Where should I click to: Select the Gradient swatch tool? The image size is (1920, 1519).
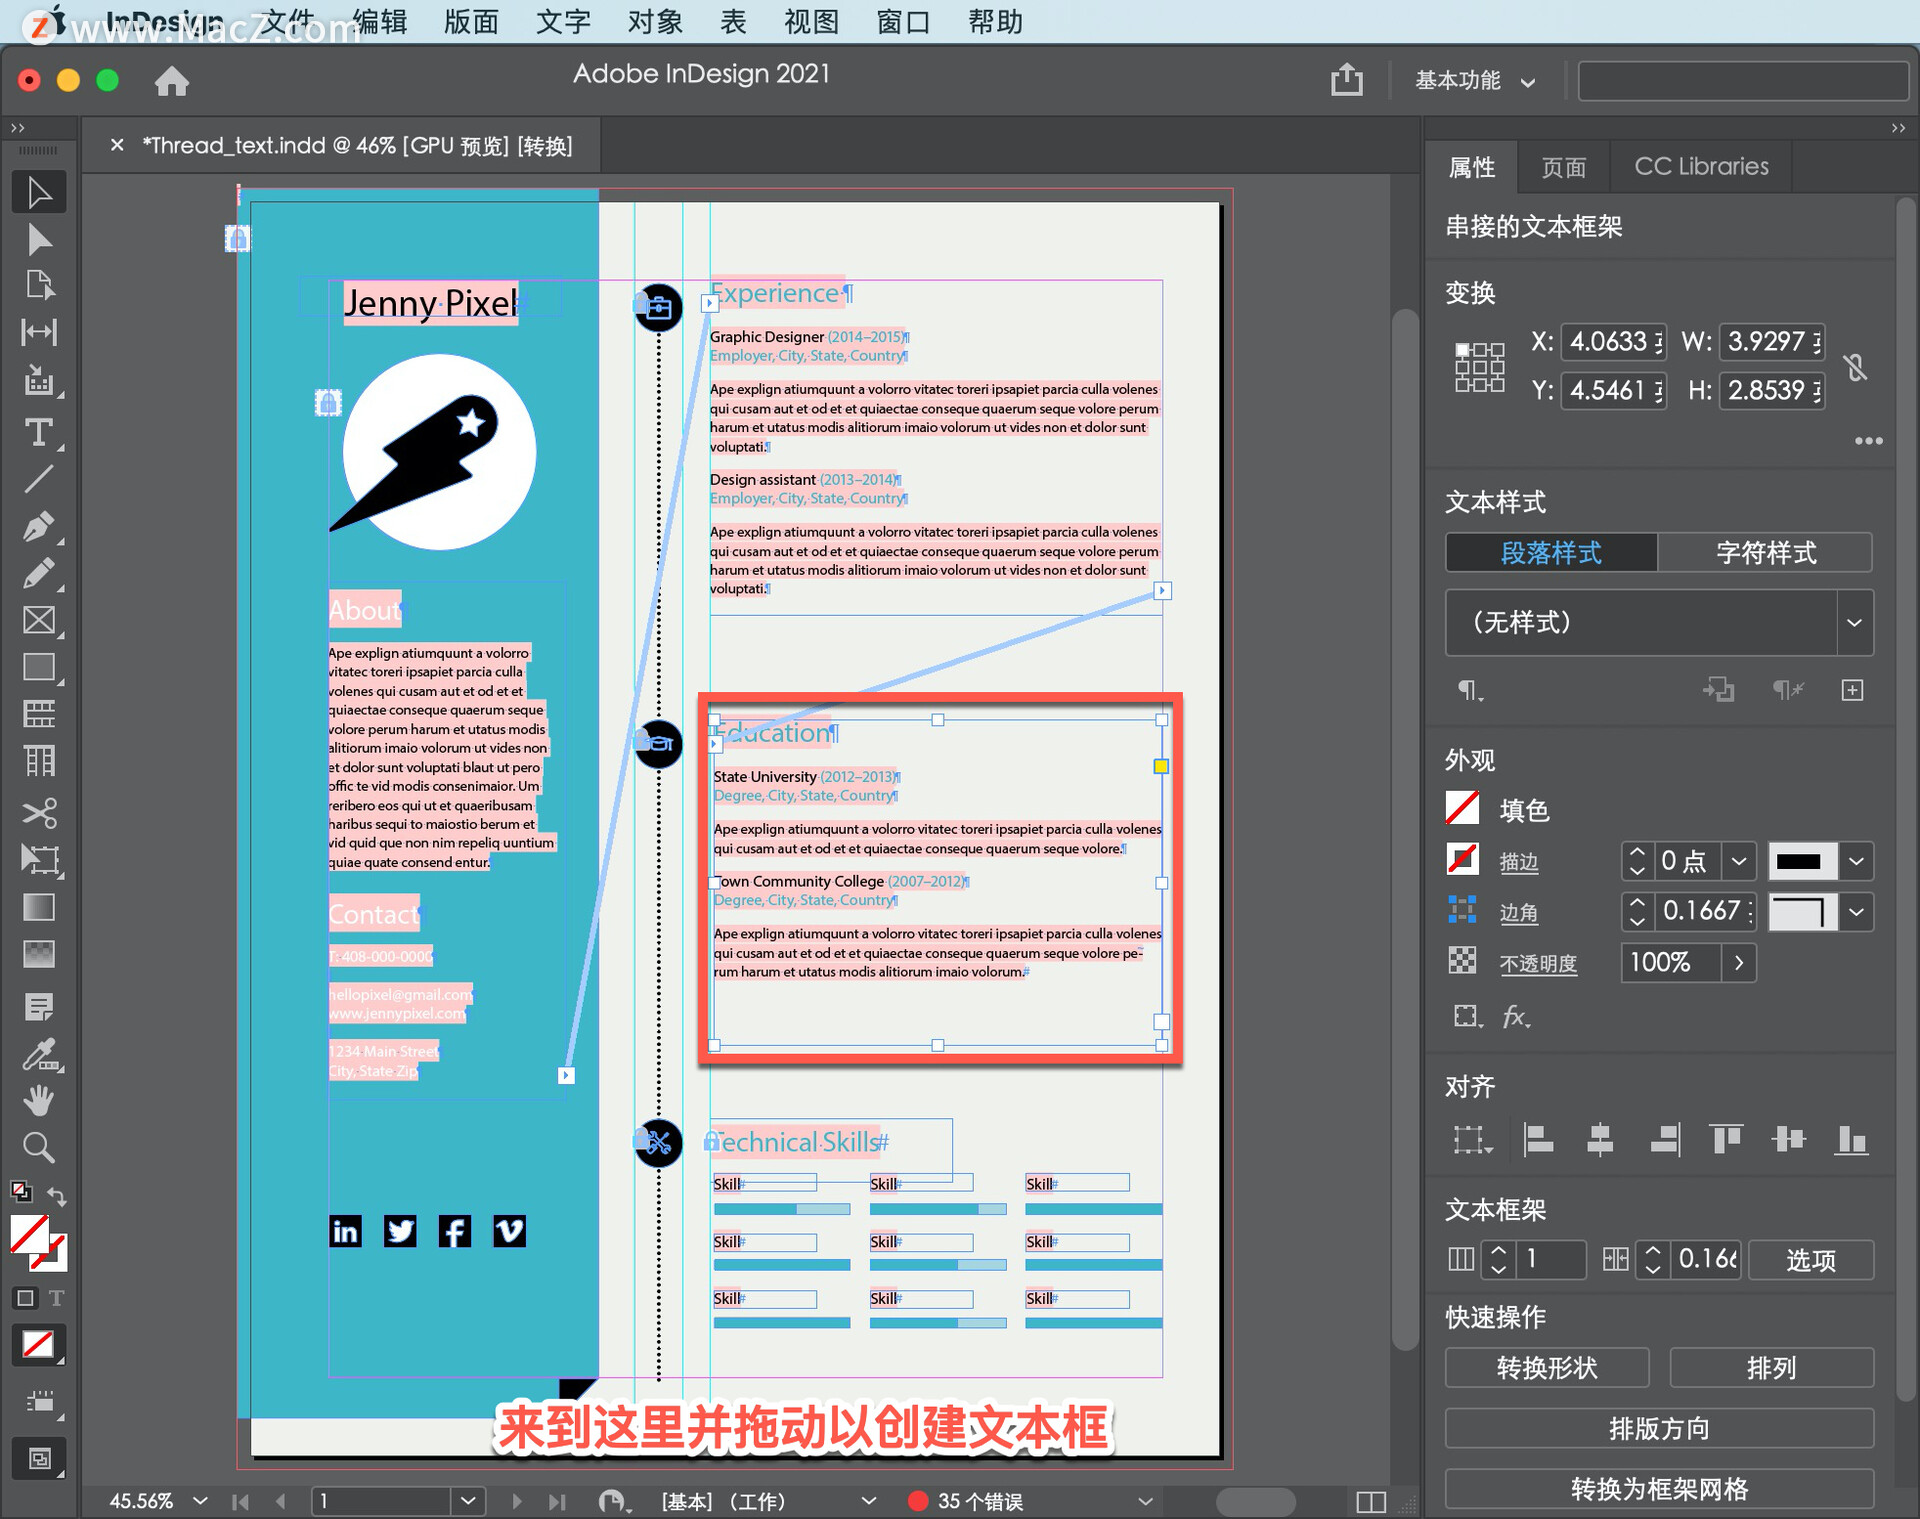click(x=40, y=907)
